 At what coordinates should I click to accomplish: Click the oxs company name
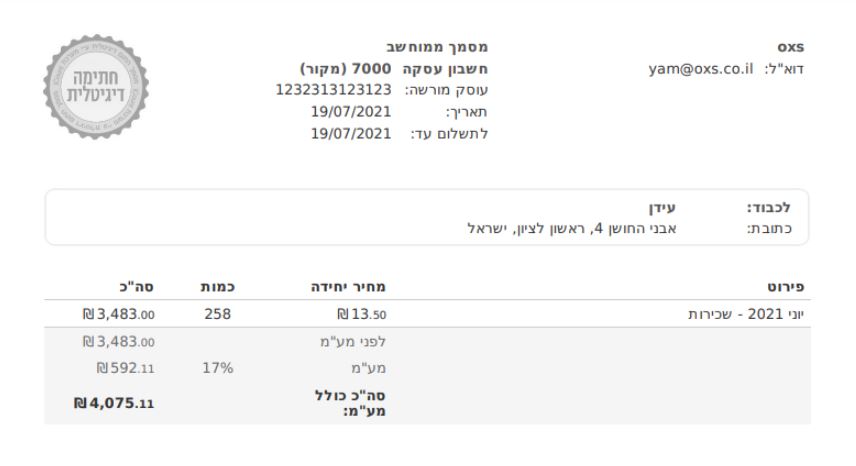click(792, 47)
